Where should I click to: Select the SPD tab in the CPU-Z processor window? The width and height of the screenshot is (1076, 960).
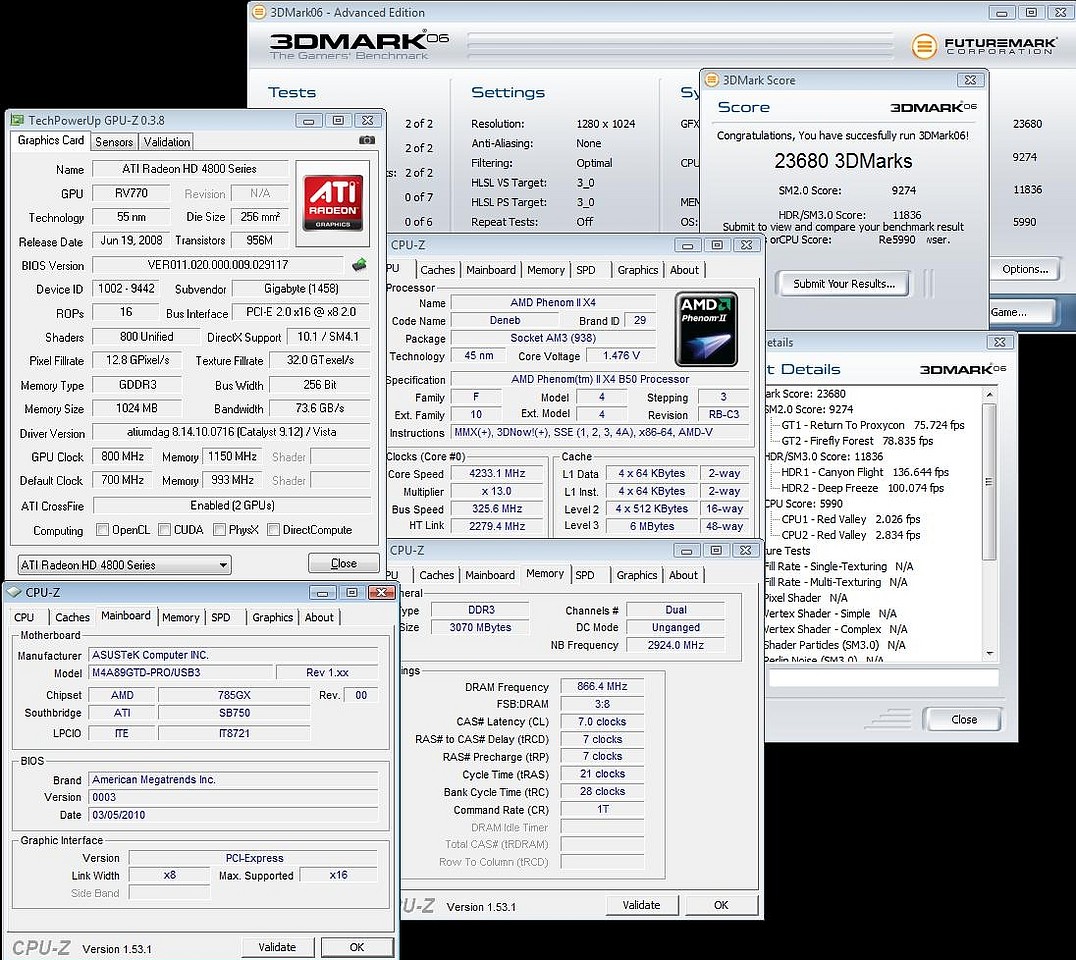click(x=585, y=270)
